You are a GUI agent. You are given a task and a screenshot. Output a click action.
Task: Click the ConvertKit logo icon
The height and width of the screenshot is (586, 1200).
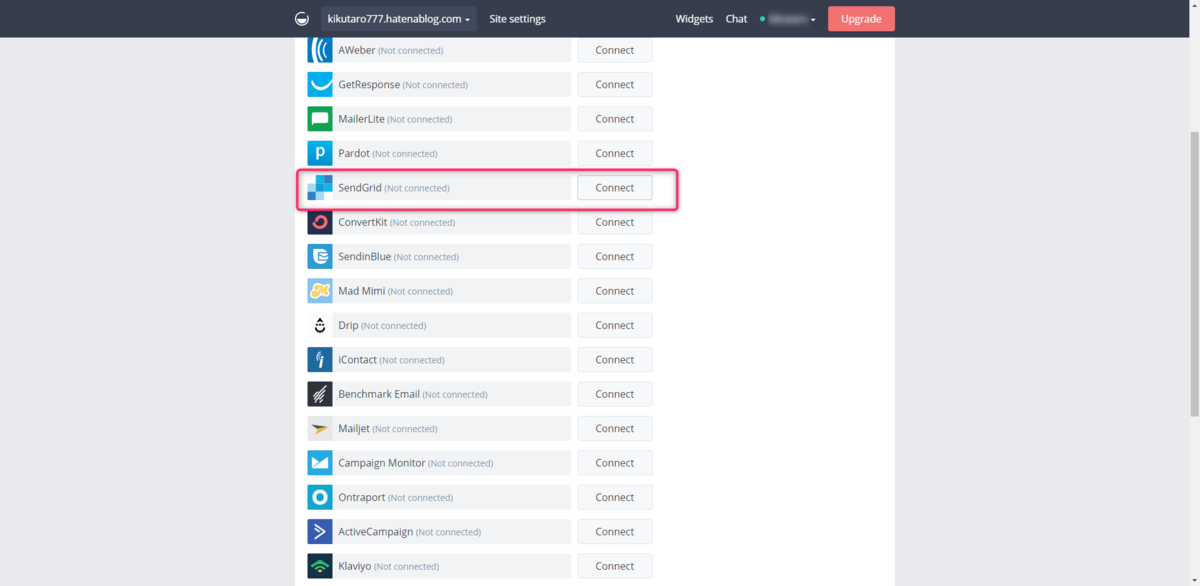[x=320, y=222]
